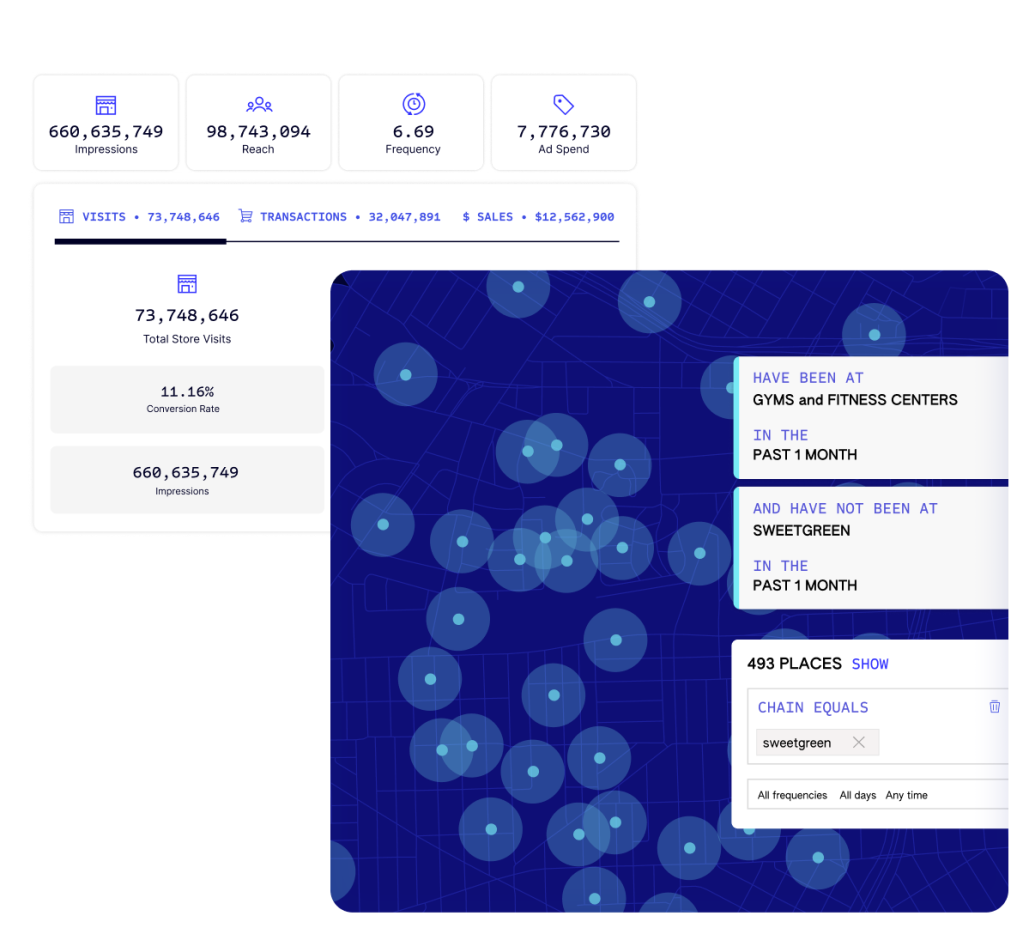Open the All days filter
This screenshot has height=928, width=1023.
(x=857, y=795)
